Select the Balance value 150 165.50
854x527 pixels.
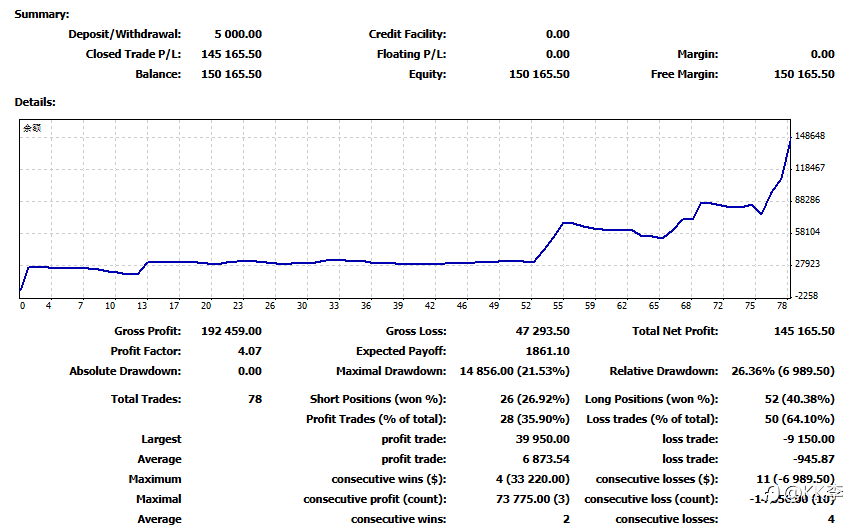point(231,74)
